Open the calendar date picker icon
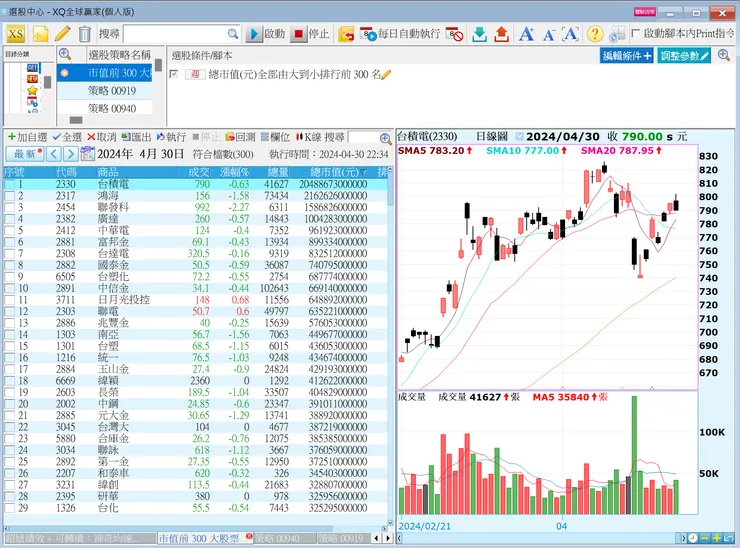Image resolution: width=740 pixels, height=548 pixels. [x=87, y=153]
